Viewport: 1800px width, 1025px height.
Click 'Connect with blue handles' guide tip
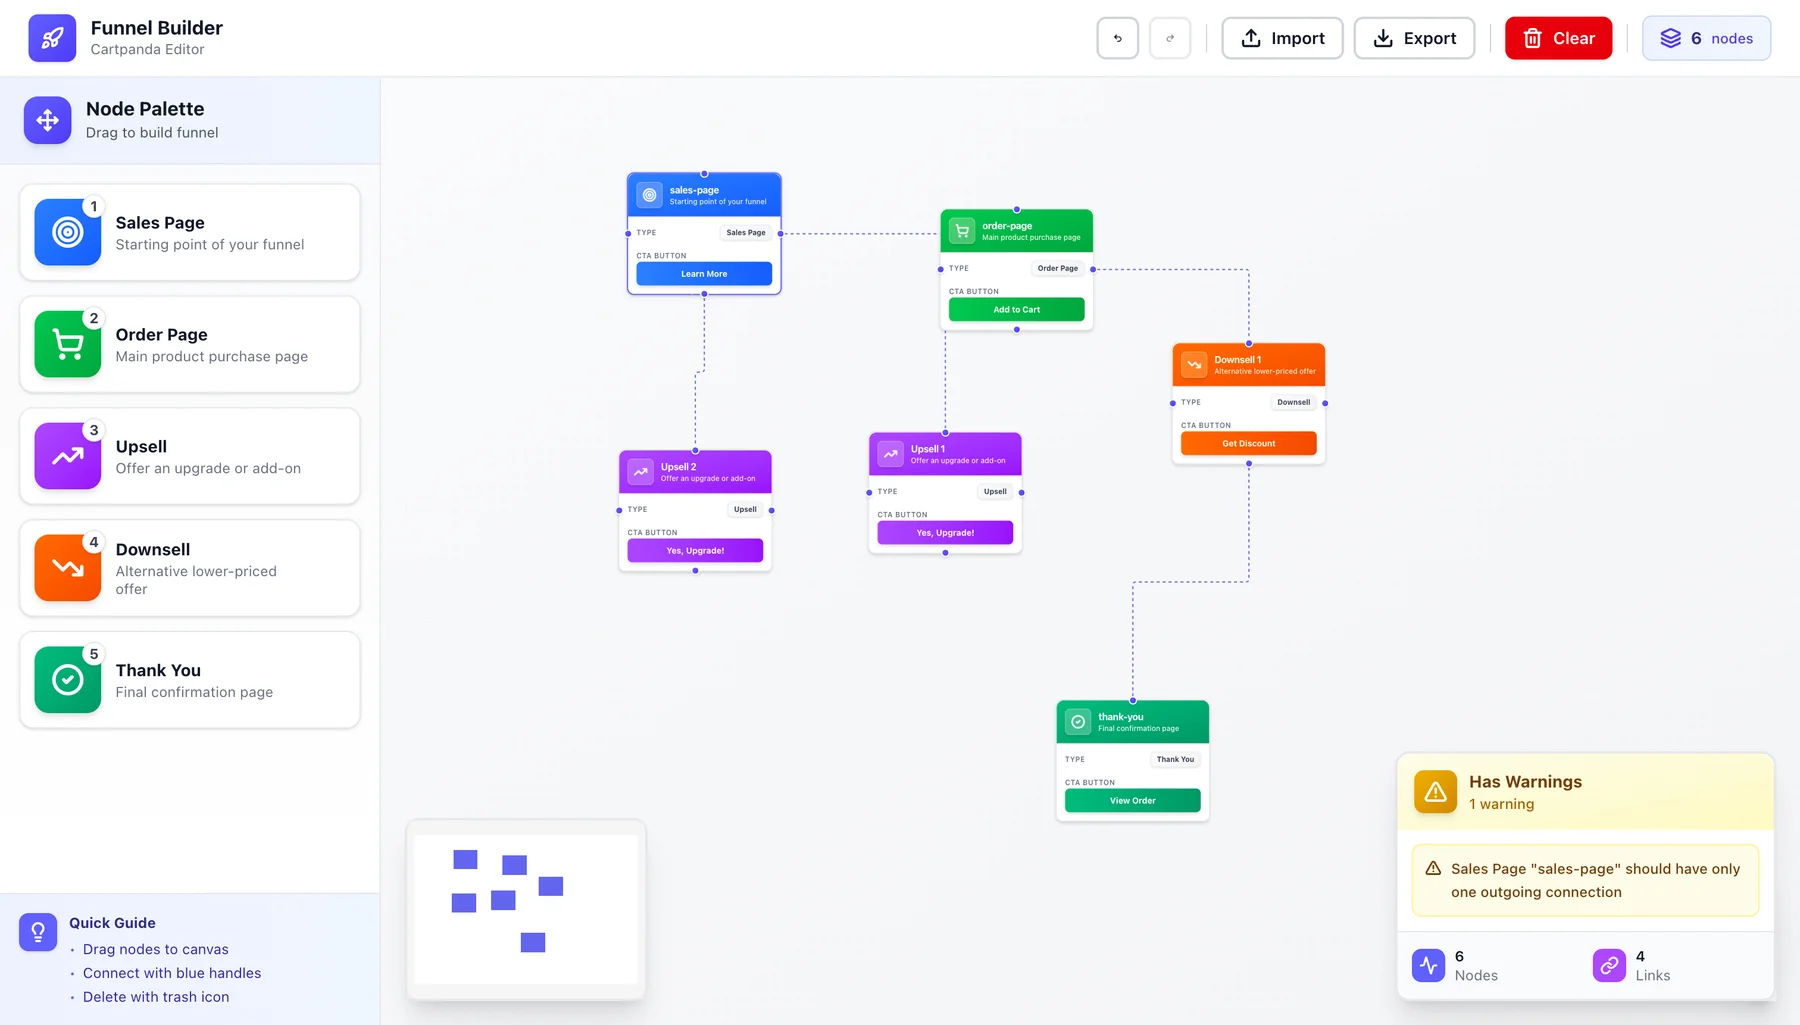[x=172, y=973]
